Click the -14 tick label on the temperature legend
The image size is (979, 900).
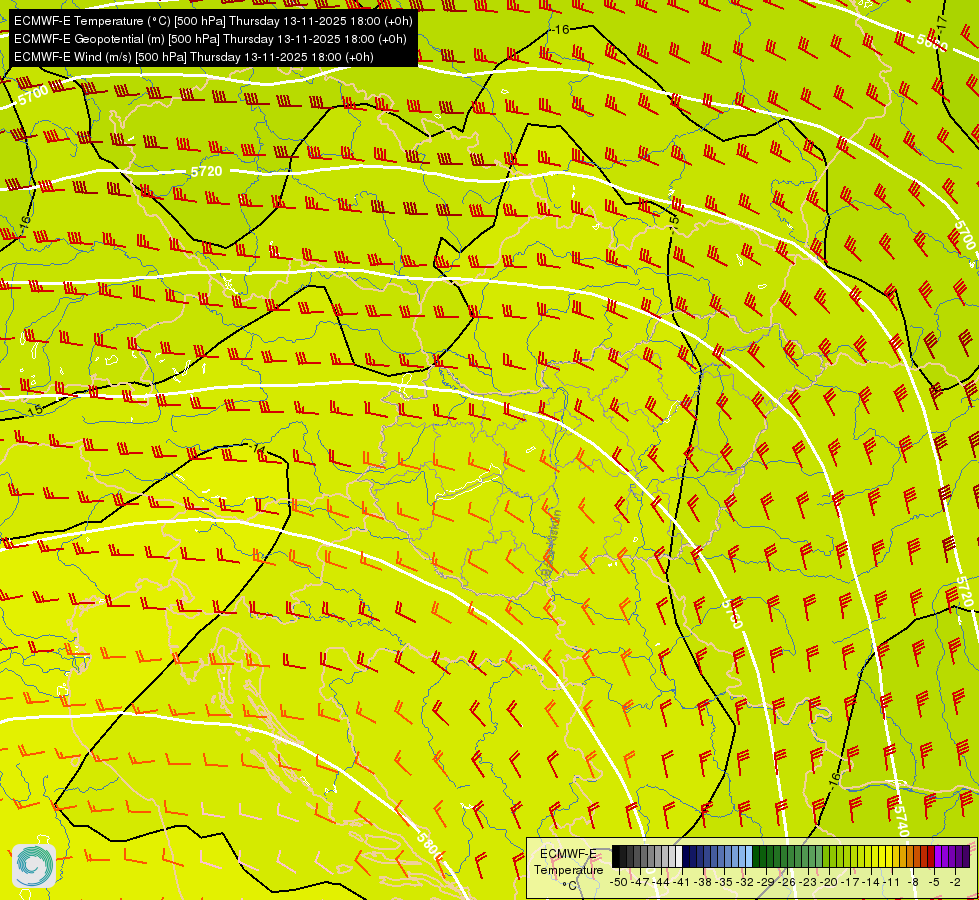(871, 883)
